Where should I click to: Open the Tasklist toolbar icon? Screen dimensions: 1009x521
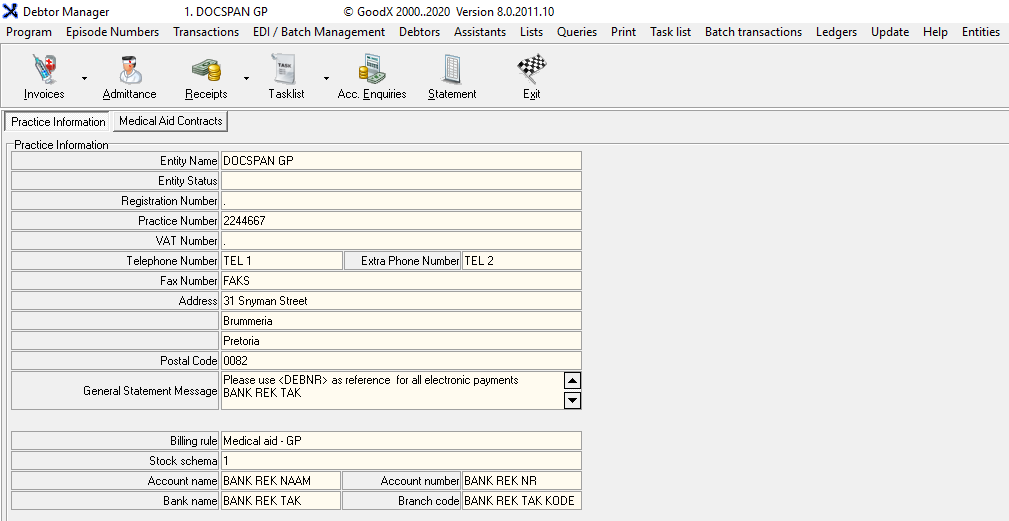286,71
